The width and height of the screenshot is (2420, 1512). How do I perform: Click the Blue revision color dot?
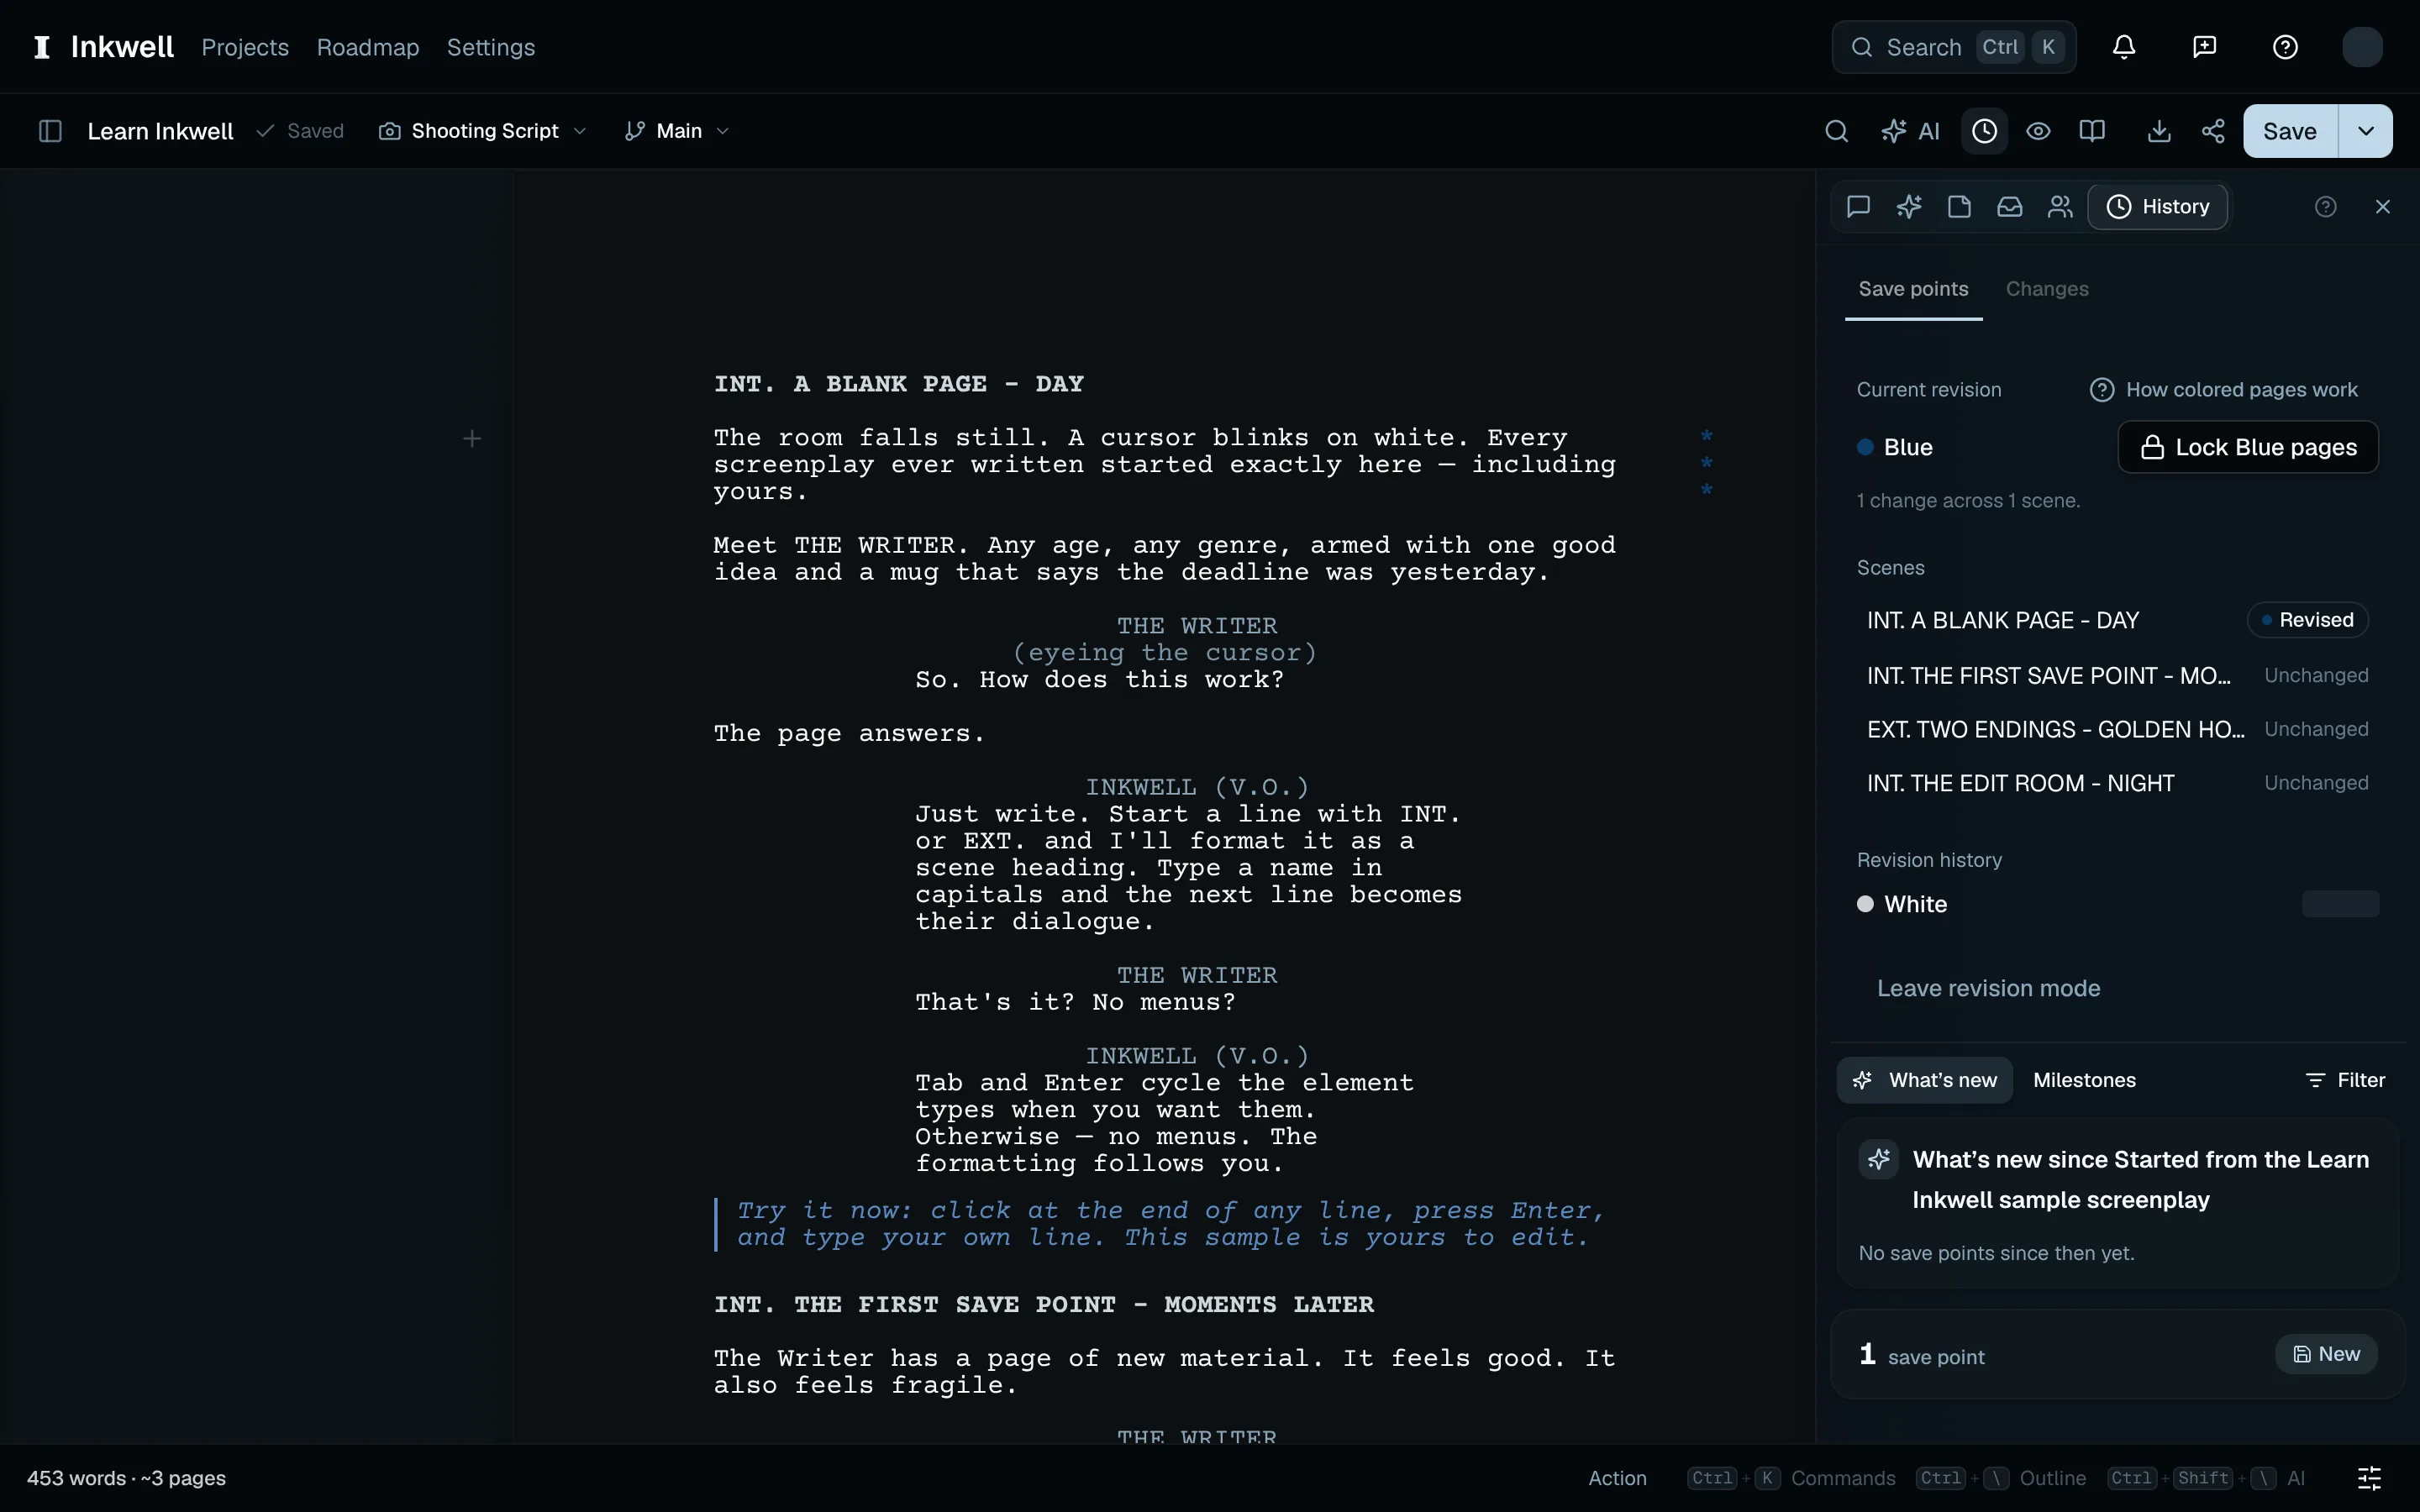[1865, 447]
